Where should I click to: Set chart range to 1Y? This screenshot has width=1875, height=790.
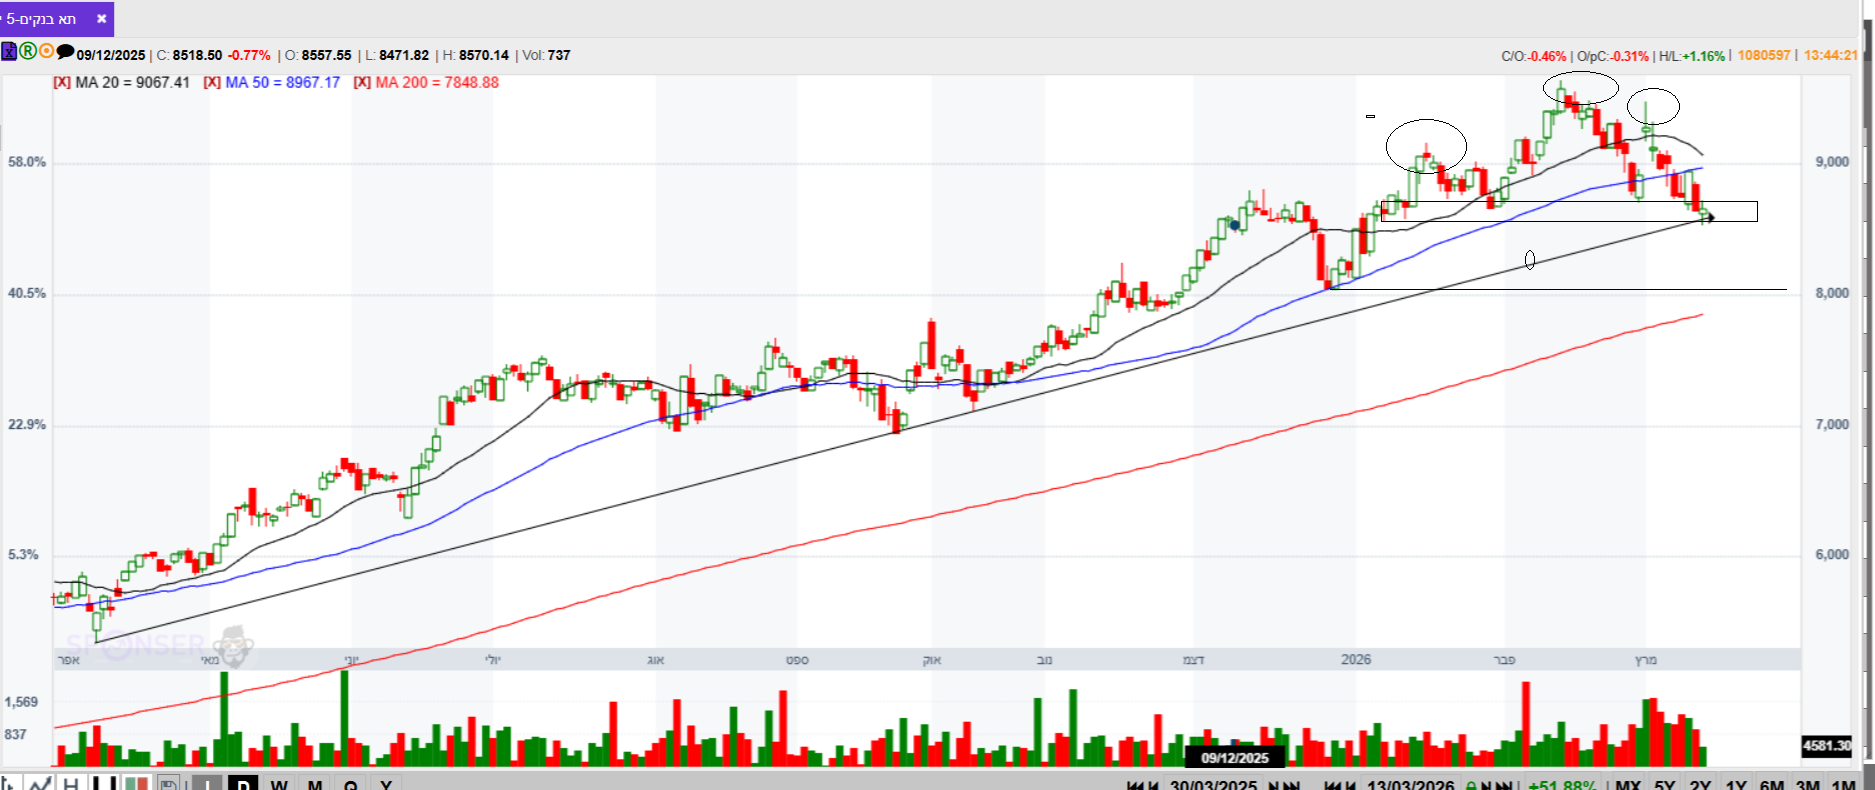coord(1736,785)
